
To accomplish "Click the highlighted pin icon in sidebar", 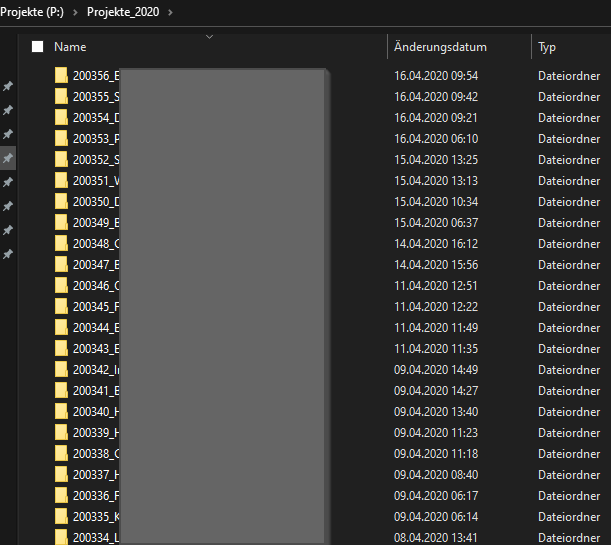I will click(x=8, y=158).
